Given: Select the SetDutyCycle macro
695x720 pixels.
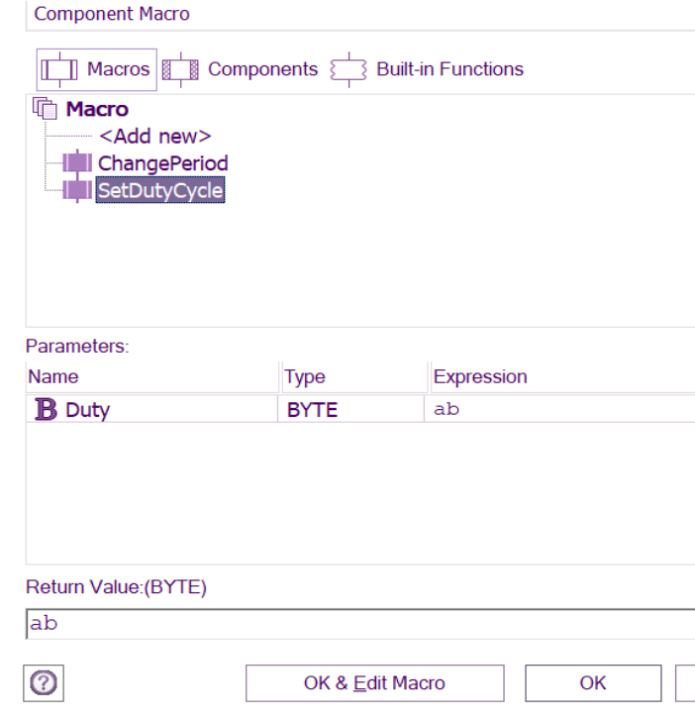Looking at the screenshot, I should point(160,190).
